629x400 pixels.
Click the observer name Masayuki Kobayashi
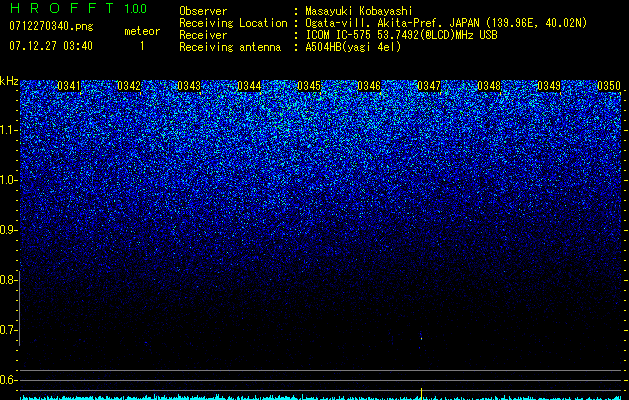pos(359,11)
